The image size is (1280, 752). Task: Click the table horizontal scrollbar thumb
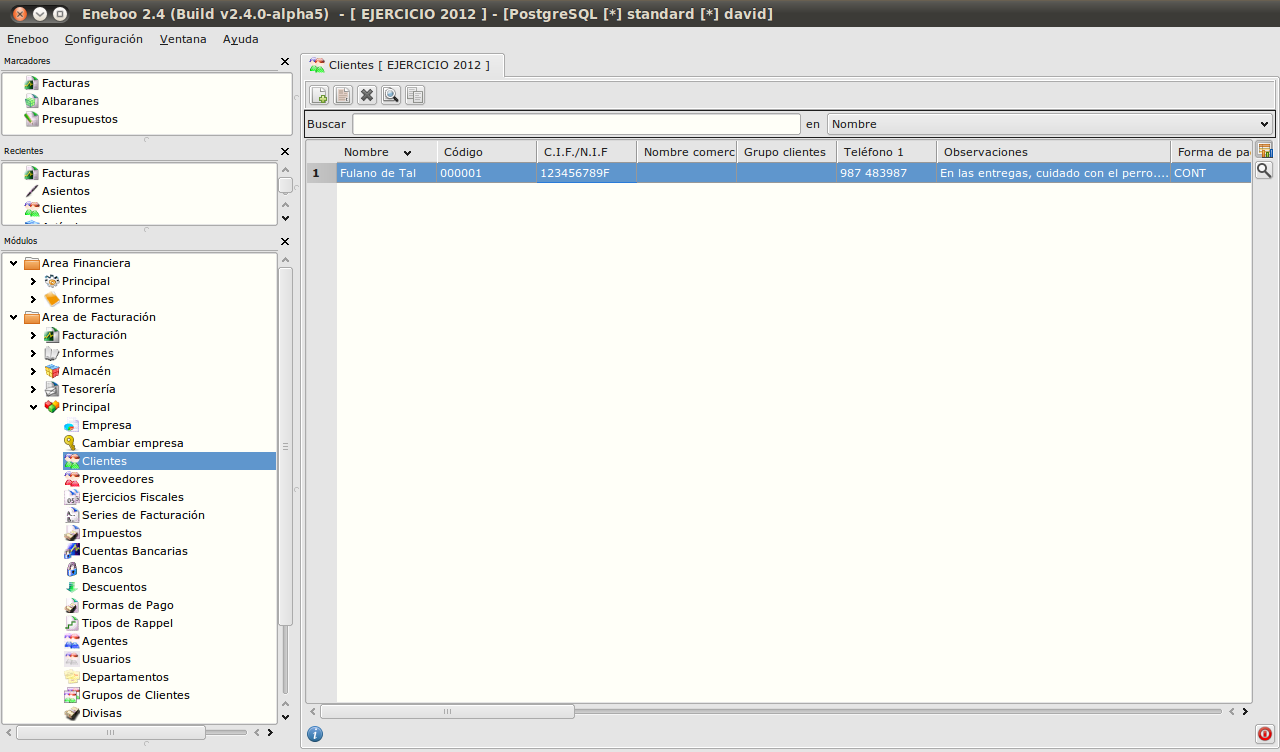pos(447,712)
